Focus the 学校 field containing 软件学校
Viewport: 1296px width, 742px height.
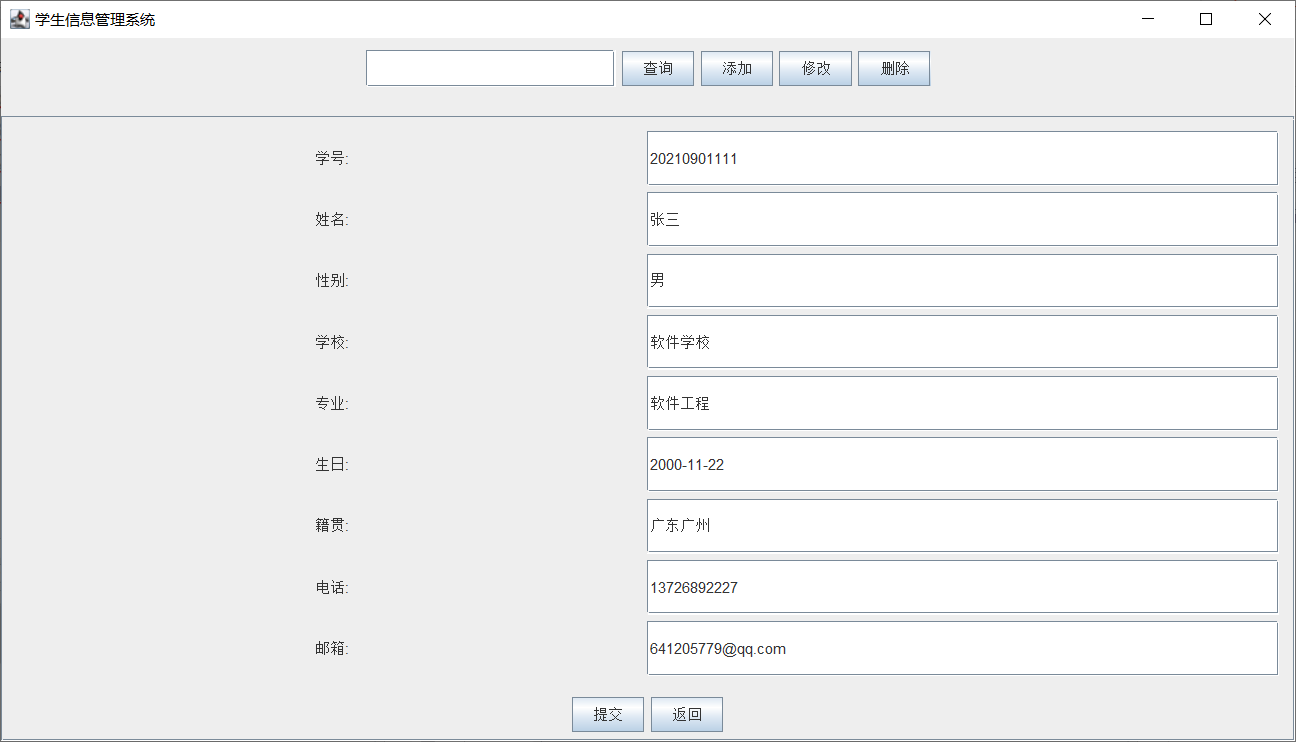click(962, 342)
